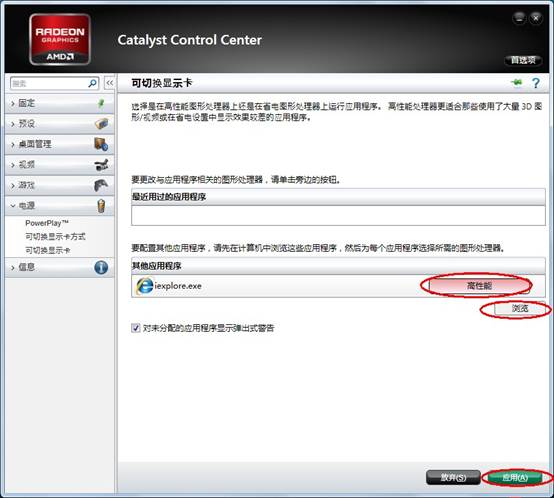
Task: Click the Radeon Graphics AMD logo
Action: 60,39
